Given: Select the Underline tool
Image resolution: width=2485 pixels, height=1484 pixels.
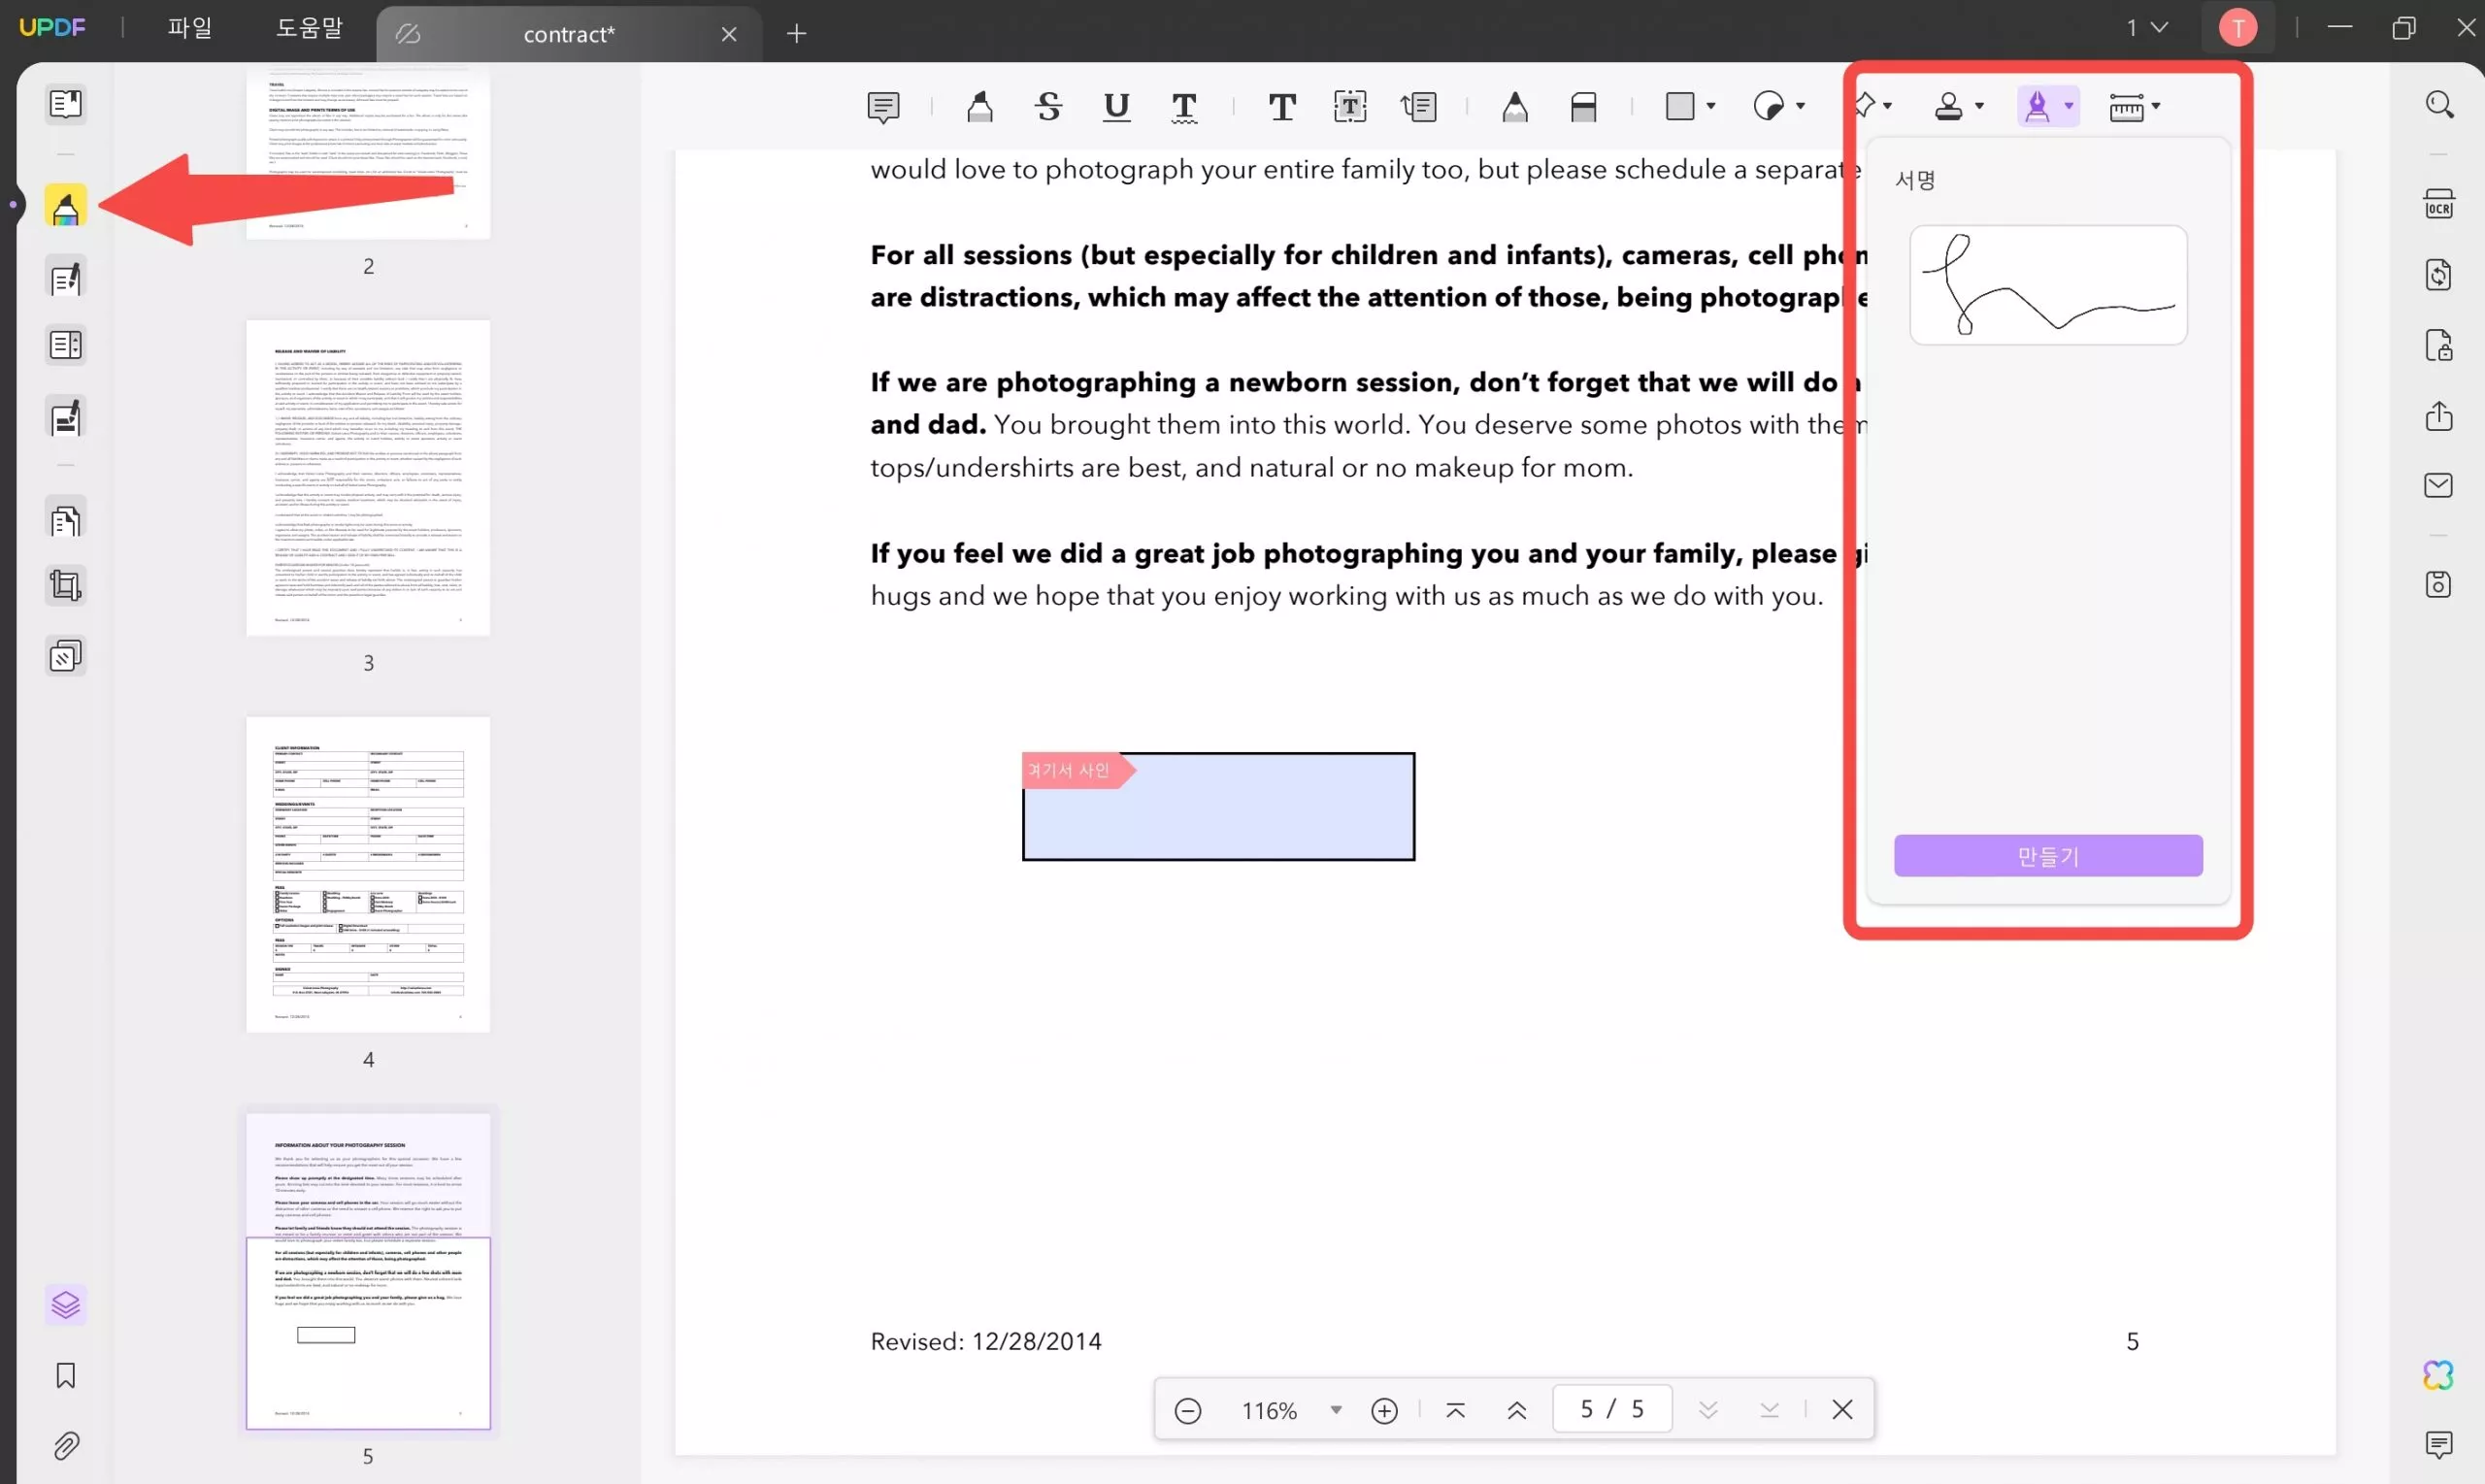Looking at the screenshot, I should tap(1116, 107).
